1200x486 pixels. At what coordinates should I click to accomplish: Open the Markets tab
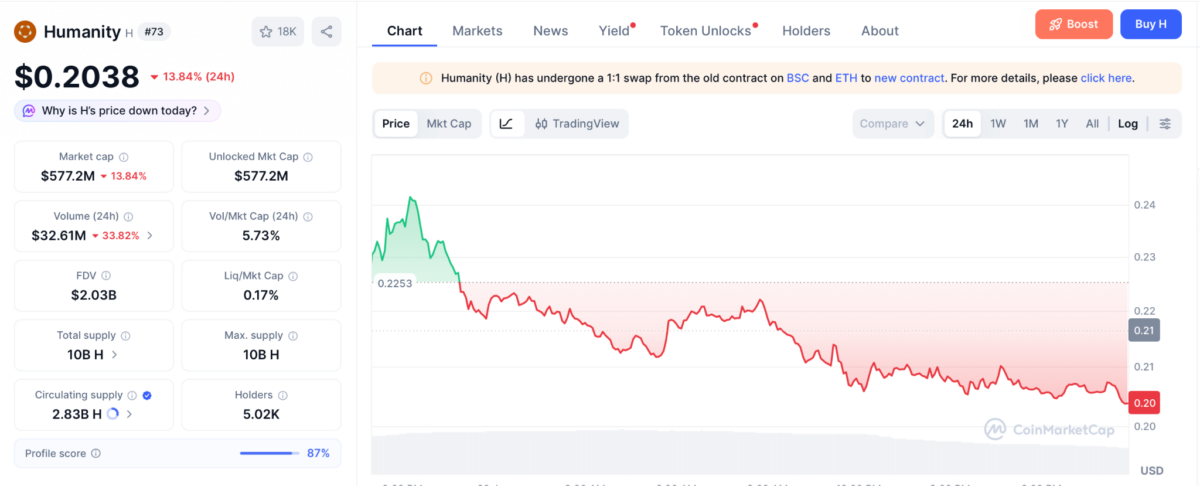pos(477,31)
